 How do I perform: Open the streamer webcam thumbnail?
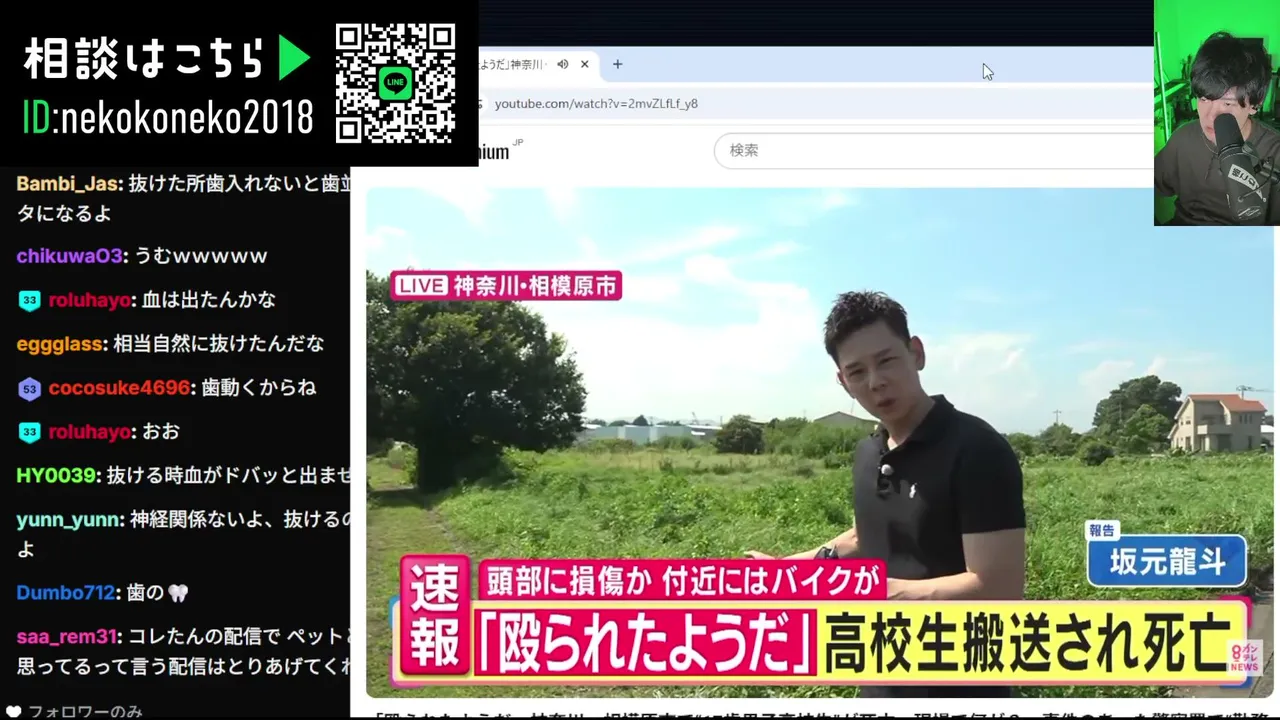[1217, 113]
